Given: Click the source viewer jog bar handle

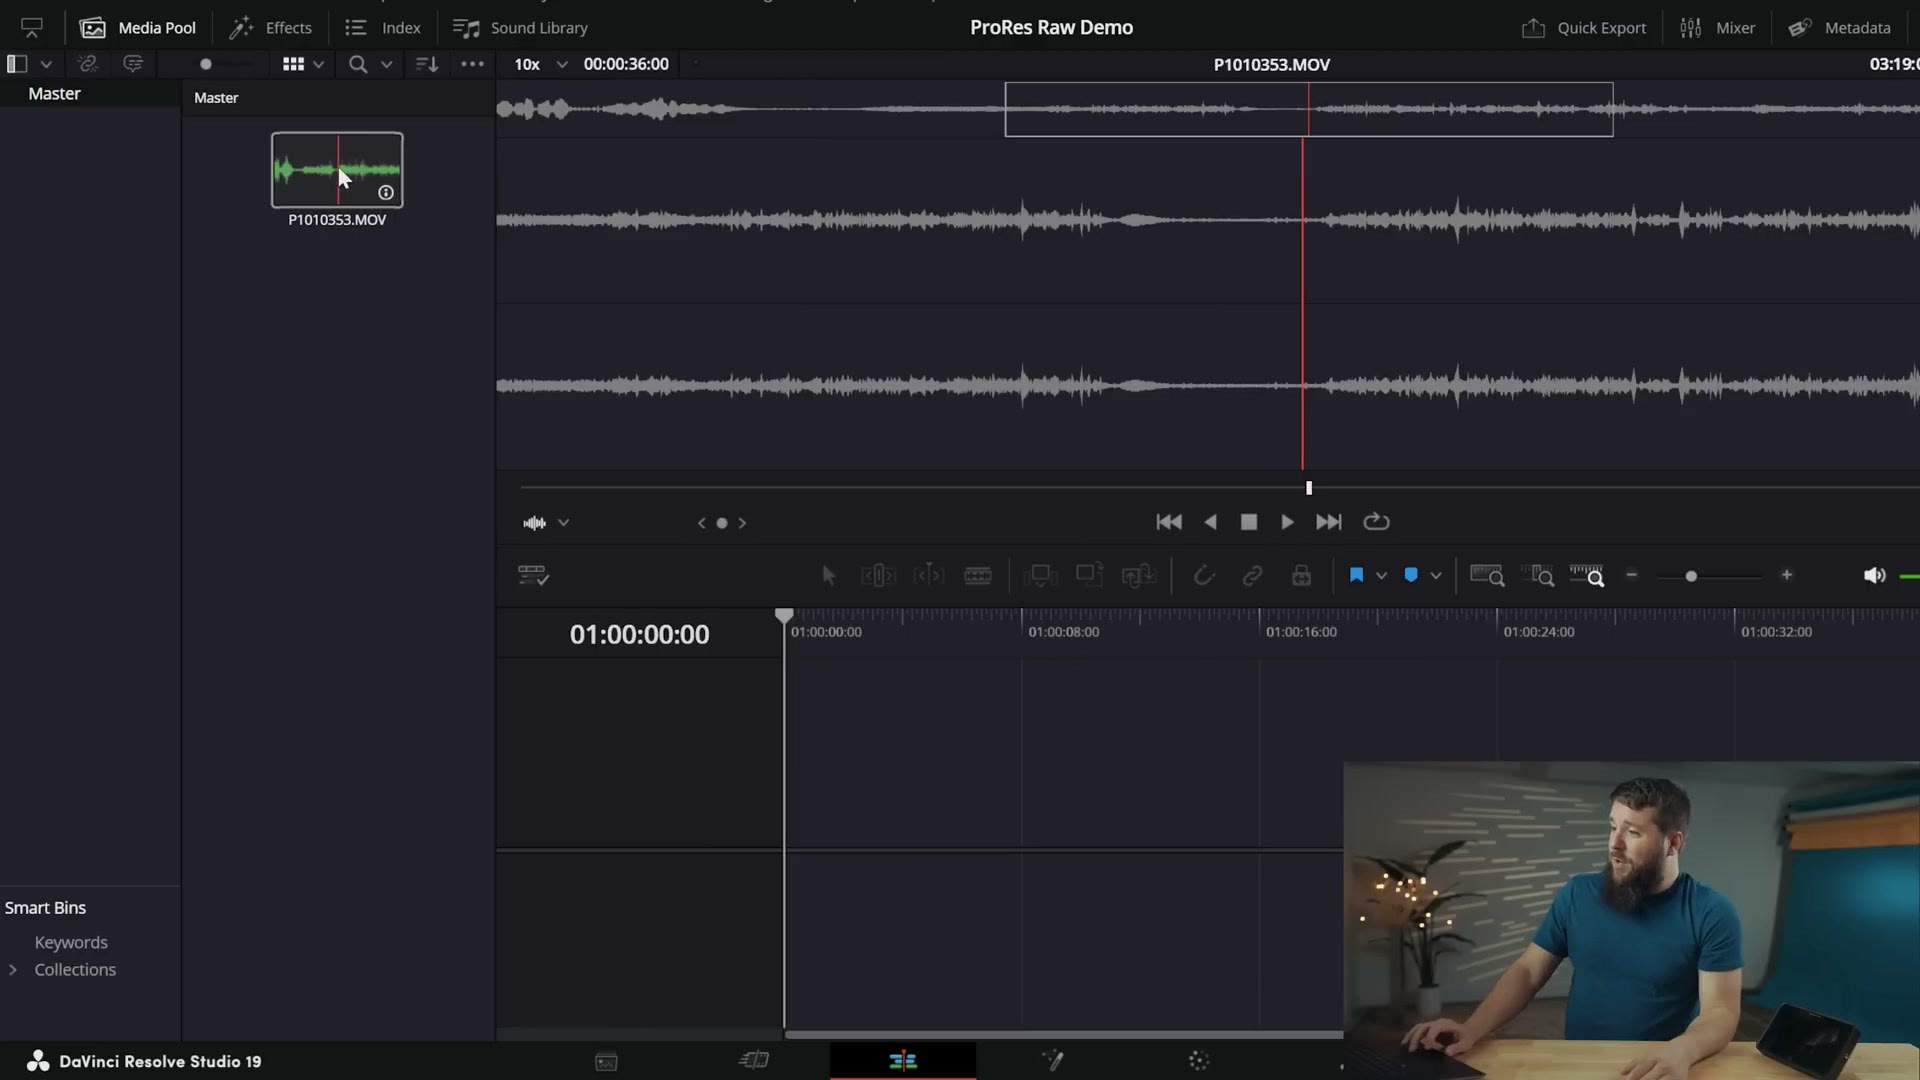Looking at the screenshot, I should pyautogui.click(x=1309, y=488).
